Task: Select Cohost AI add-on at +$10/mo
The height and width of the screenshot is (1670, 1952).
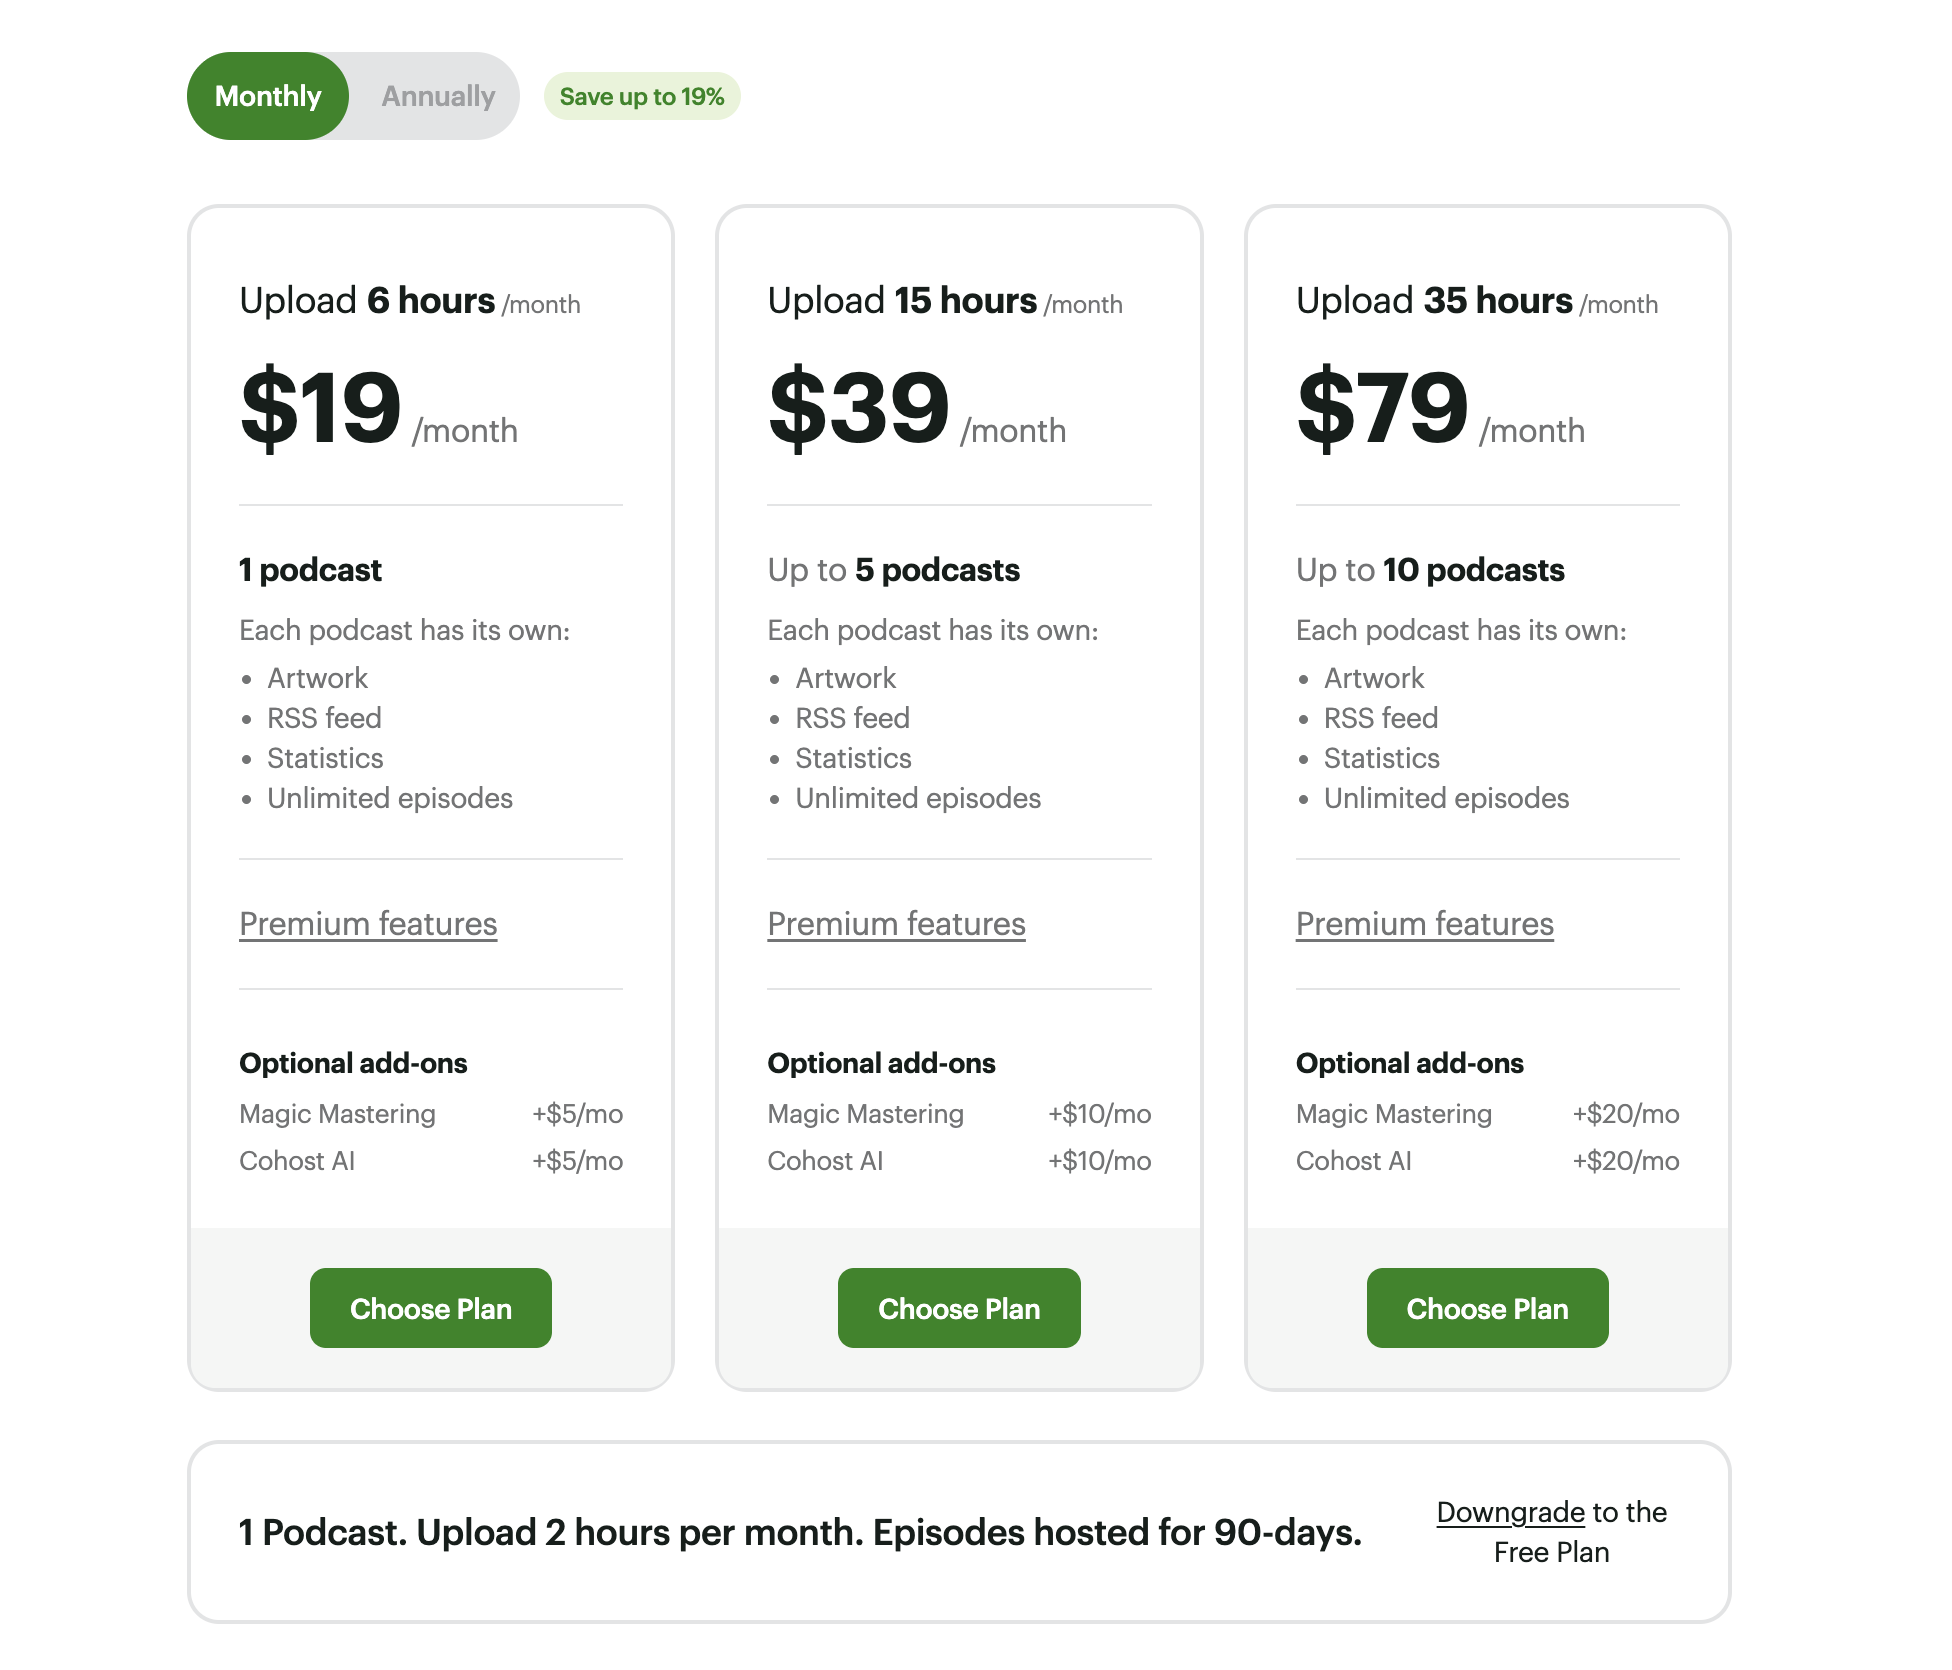Action: (825, 1161)
